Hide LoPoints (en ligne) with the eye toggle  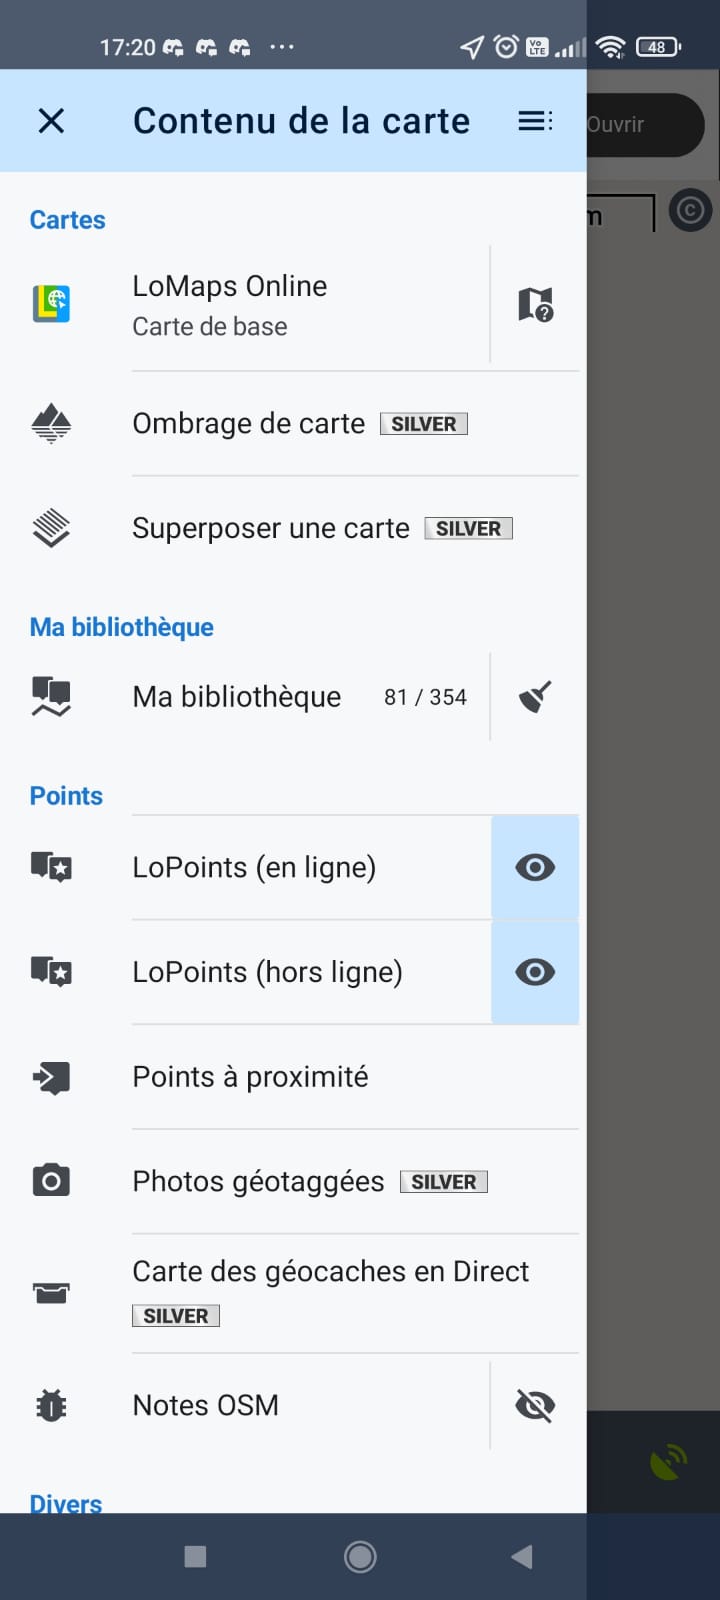[535, 867]
